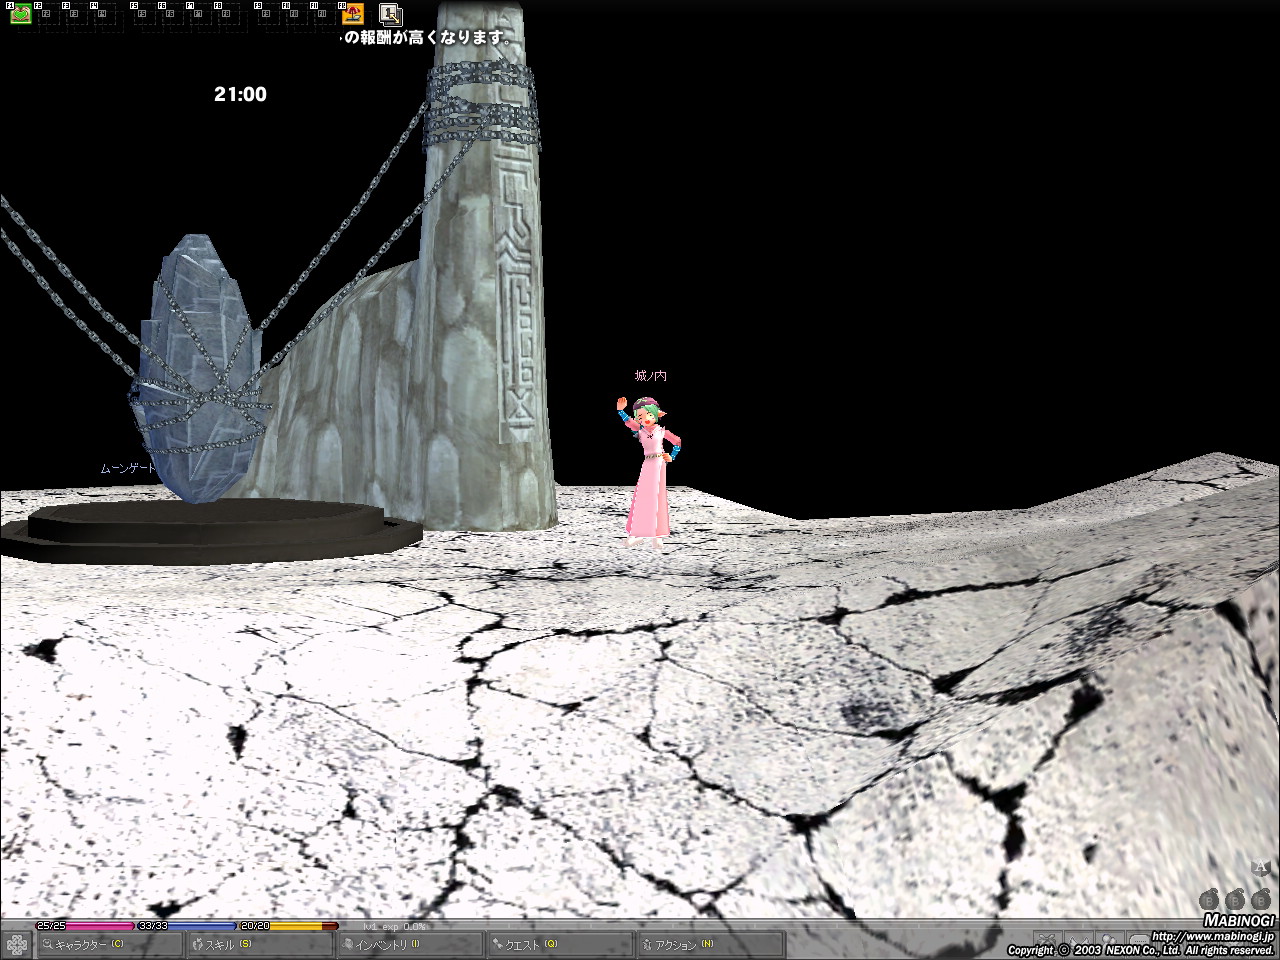Open the アクション (N) menu
Screen dimensions: 1280x960
[x=710, y=944]
